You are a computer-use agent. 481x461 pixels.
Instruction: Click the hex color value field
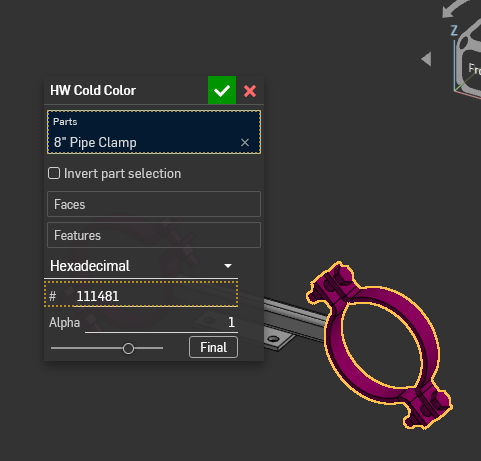point(141,295)
